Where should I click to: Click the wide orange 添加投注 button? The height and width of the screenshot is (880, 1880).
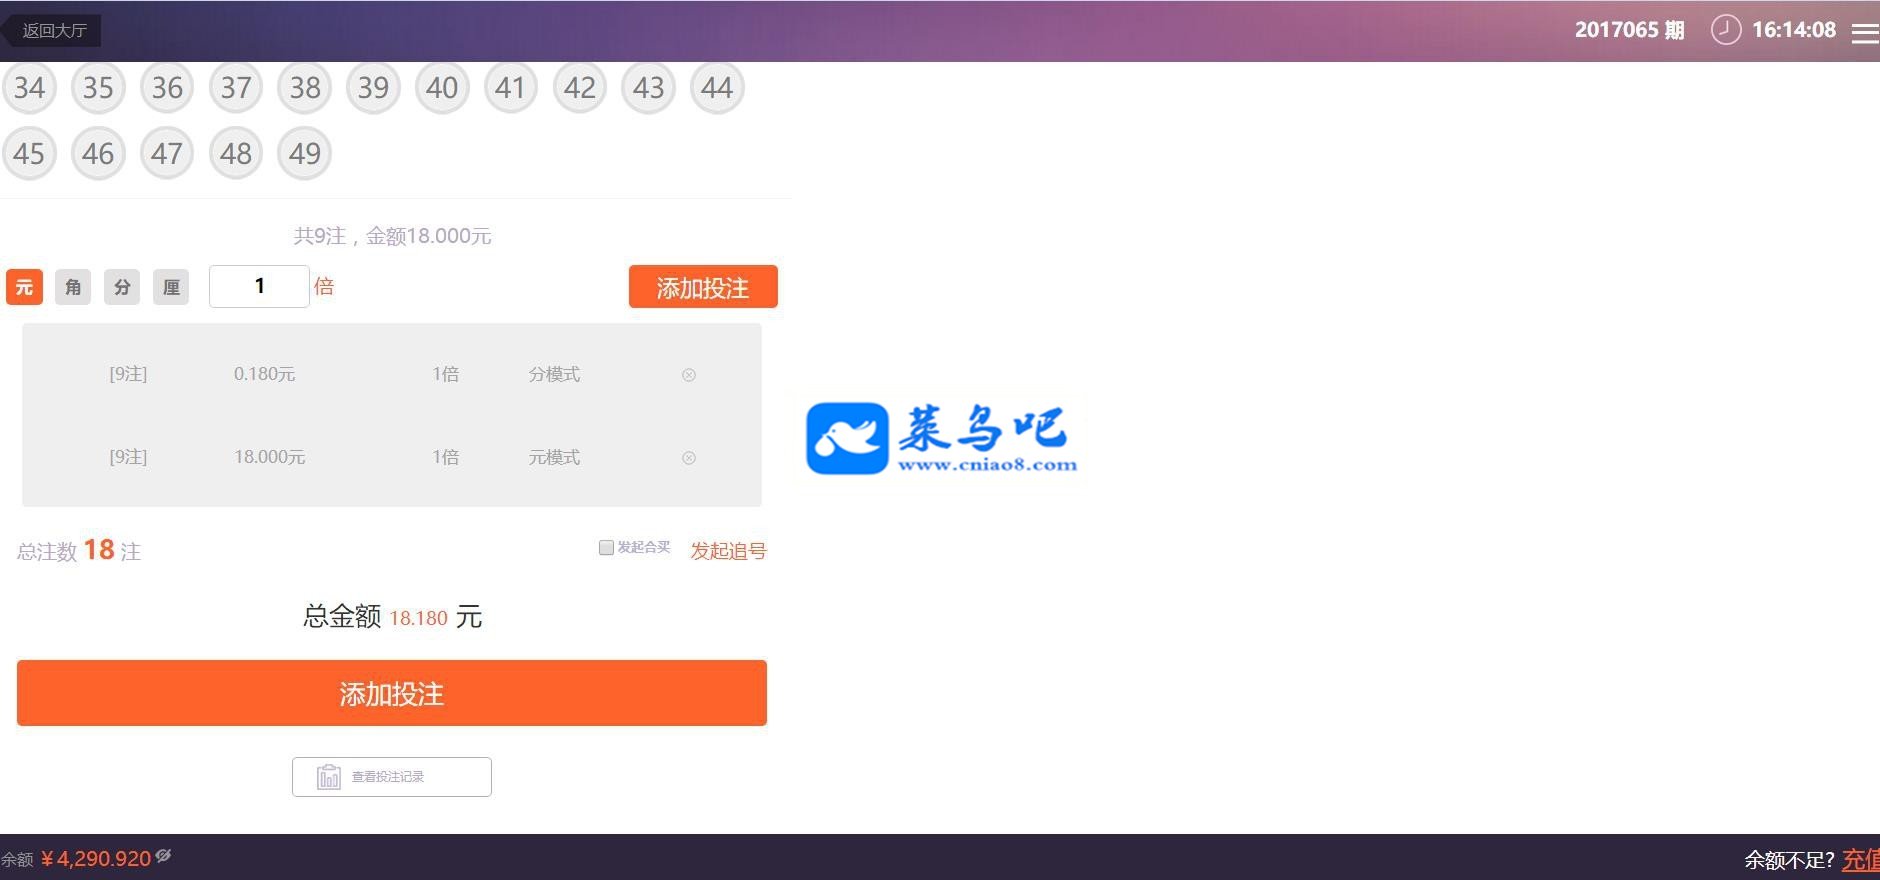[x=392, y=693]
